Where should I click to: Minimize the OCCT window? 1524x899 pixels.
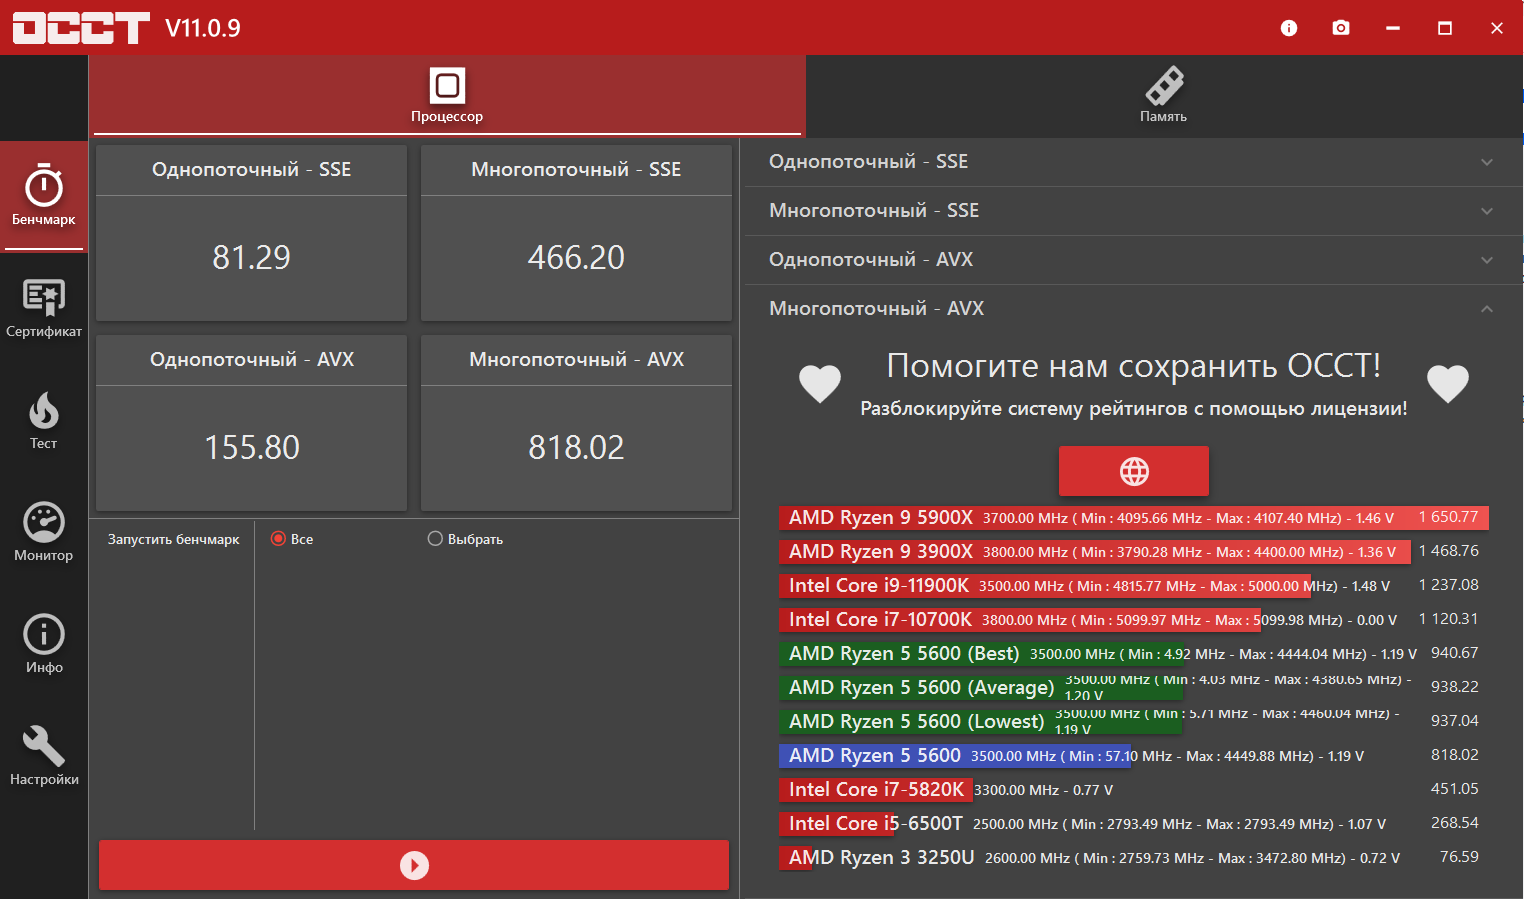1393,28
